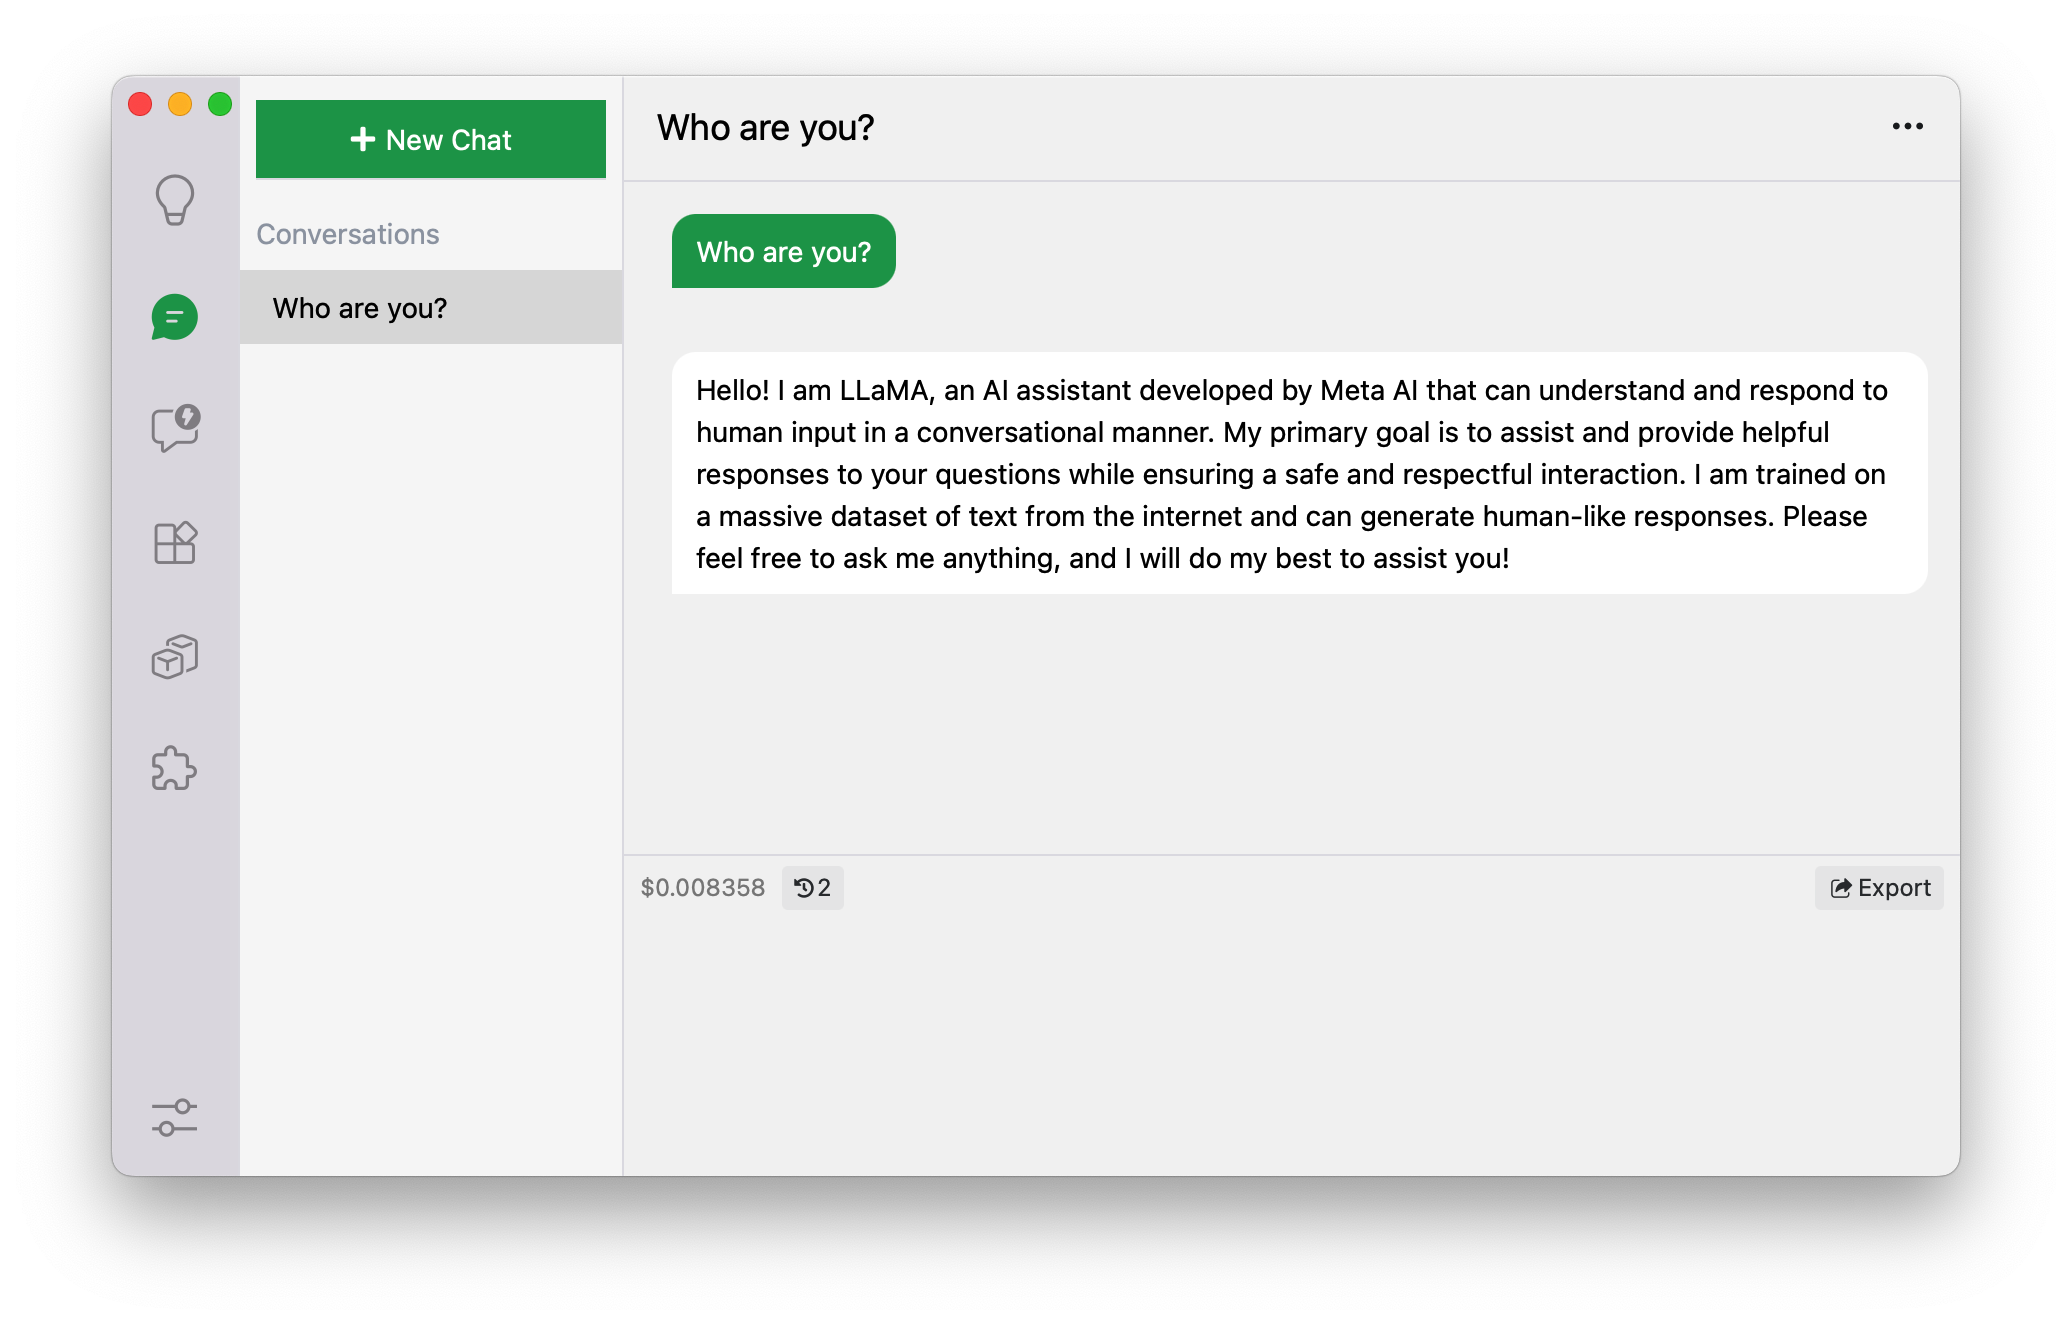Click the LLaMA assistant response bubble

coord(1298,473)
